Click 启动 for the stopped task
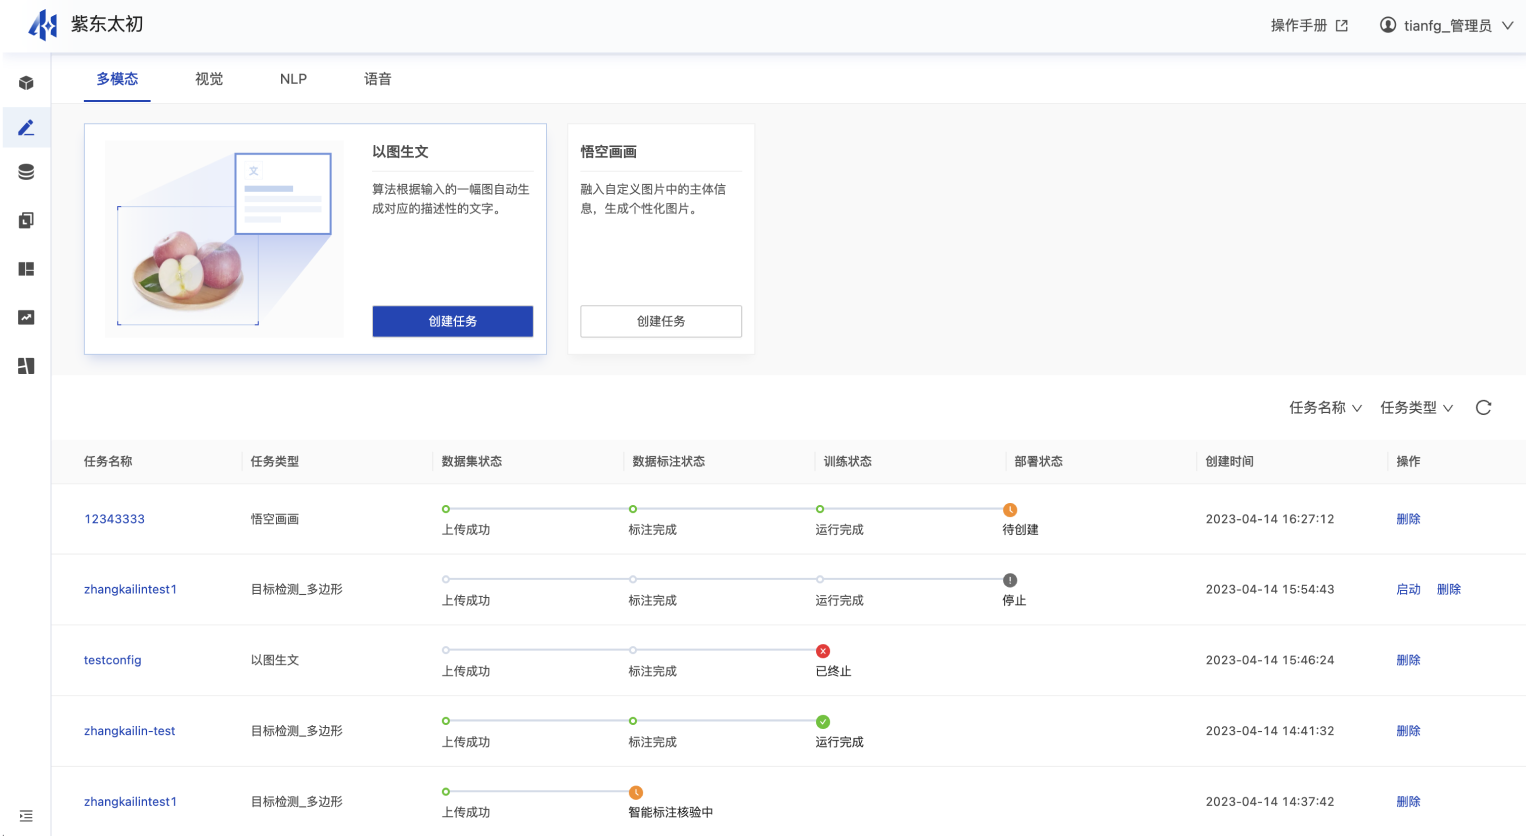1526x836 pixels. pyautogui.click(x=1408, y=589)
